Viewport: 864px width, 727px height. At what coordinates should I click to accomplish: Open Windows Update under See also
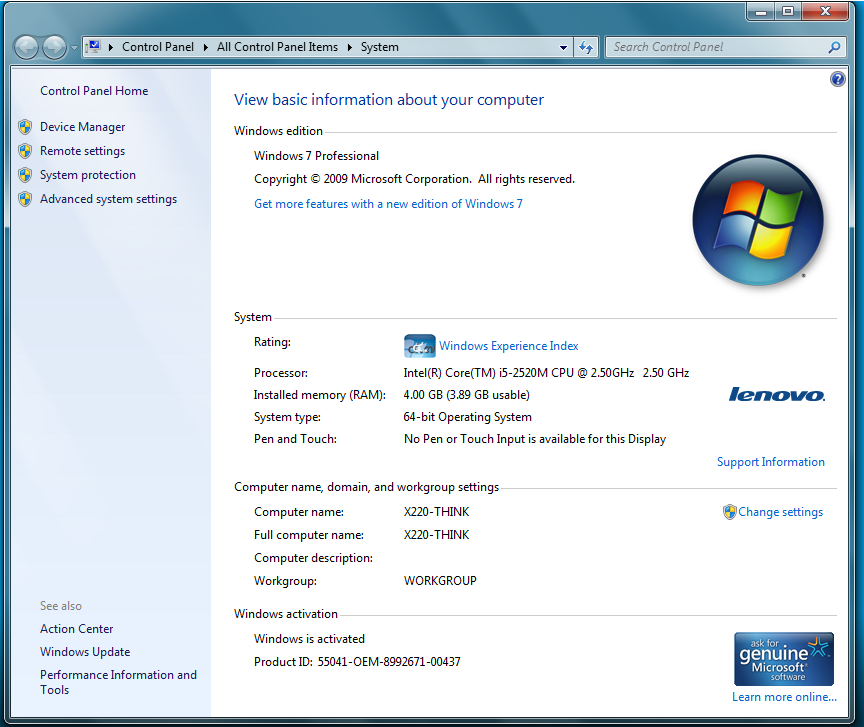click(85, 652)
